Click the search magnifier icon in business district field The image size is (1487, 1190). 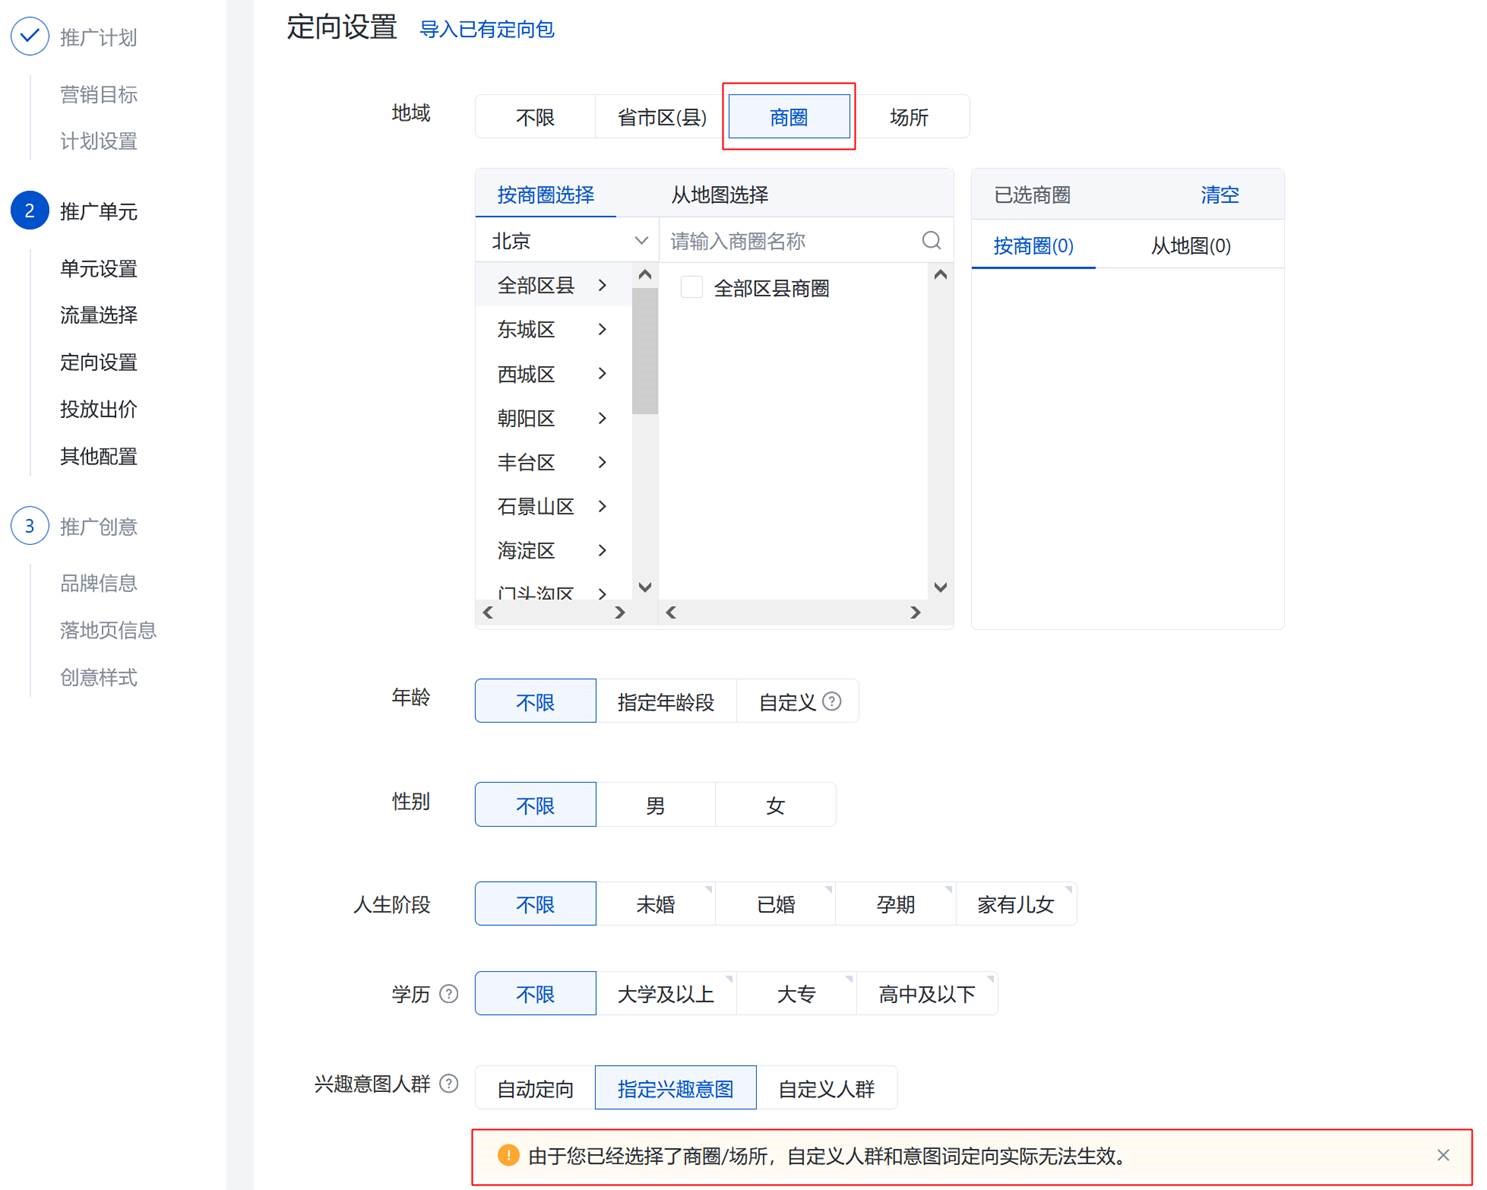tap(931, 241)
